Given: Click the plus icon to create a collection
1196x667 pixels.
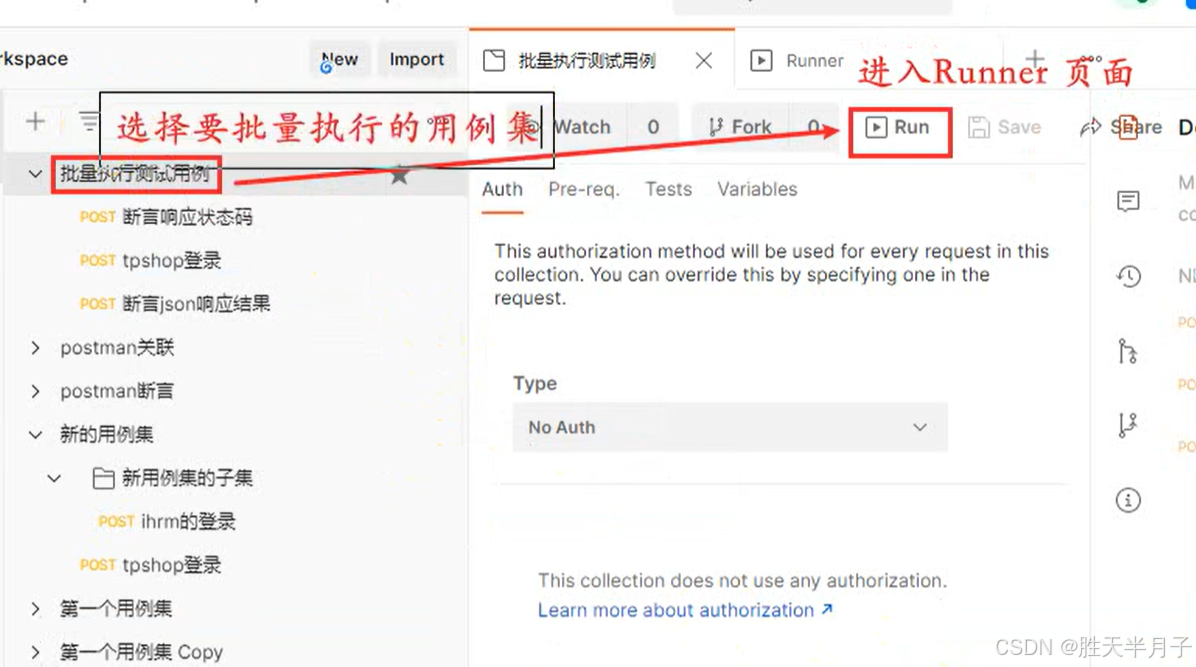Looking at the screenshot, I should tap(35, 121).
